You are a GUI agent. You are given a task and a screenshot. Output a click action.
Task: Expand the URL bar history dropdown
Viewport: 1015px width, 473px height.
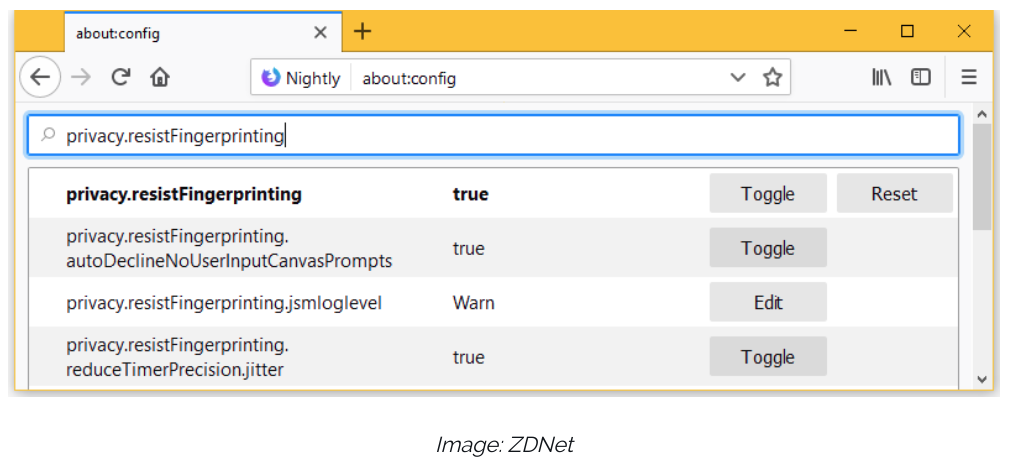click(x=738, y=78)
